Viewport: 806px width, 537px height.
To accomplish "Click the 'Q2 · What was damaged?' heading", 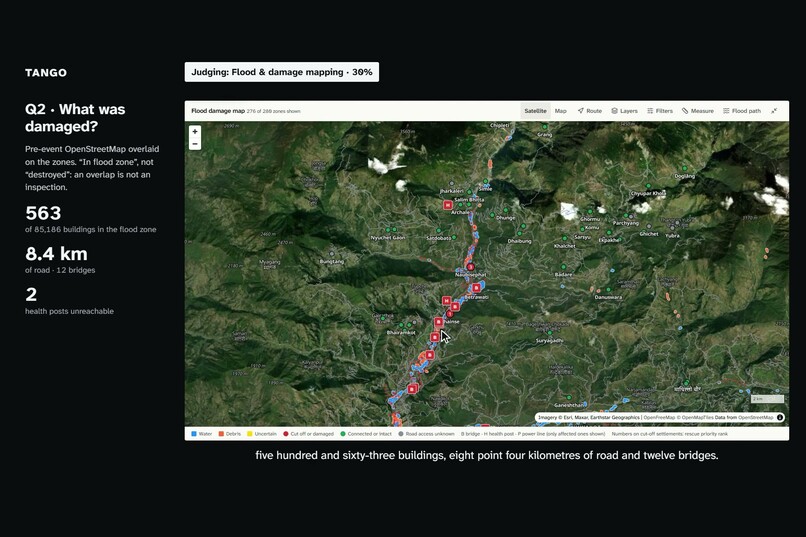I will [75, 118].
